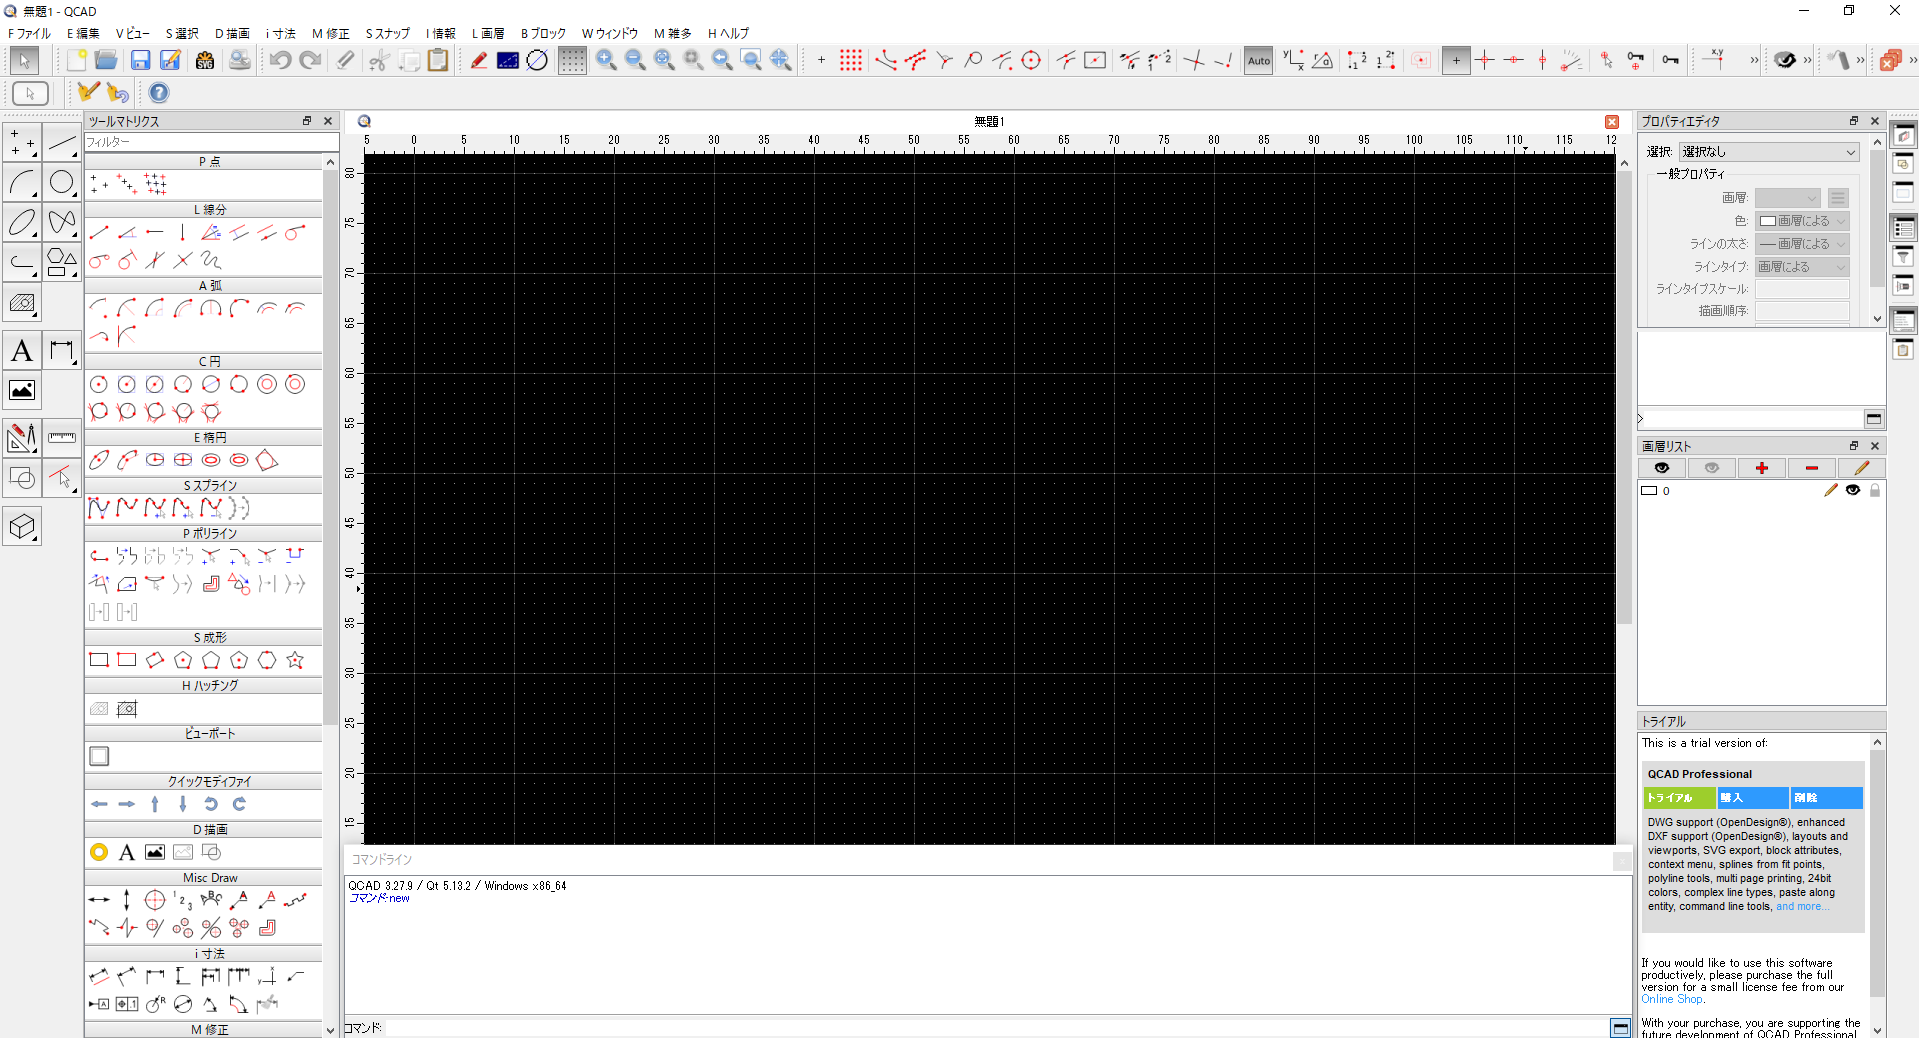The width and height of the screenshot is (1919, 1038).
Task: Click the blue 購入 purchase button
Action: 1753,798
